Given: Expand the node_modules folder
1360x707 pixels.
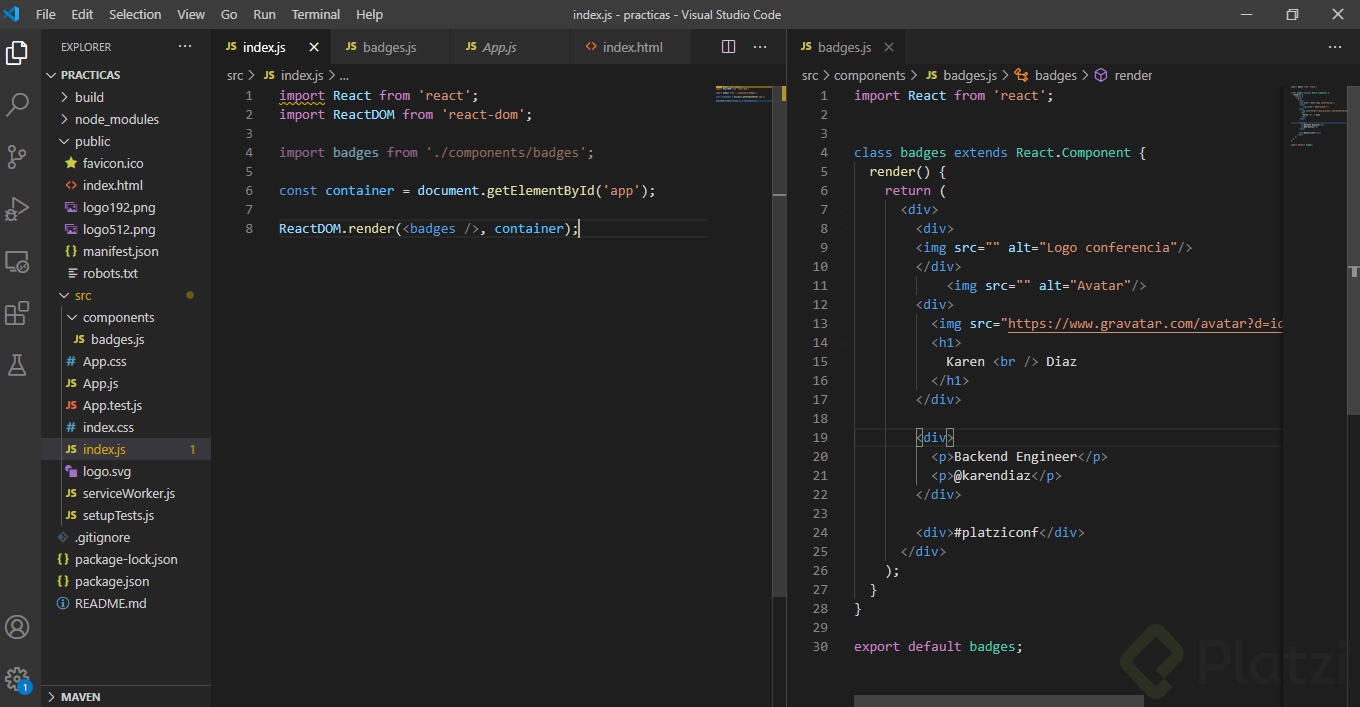Looking at the screenshot, I should (x=116, y=119).
